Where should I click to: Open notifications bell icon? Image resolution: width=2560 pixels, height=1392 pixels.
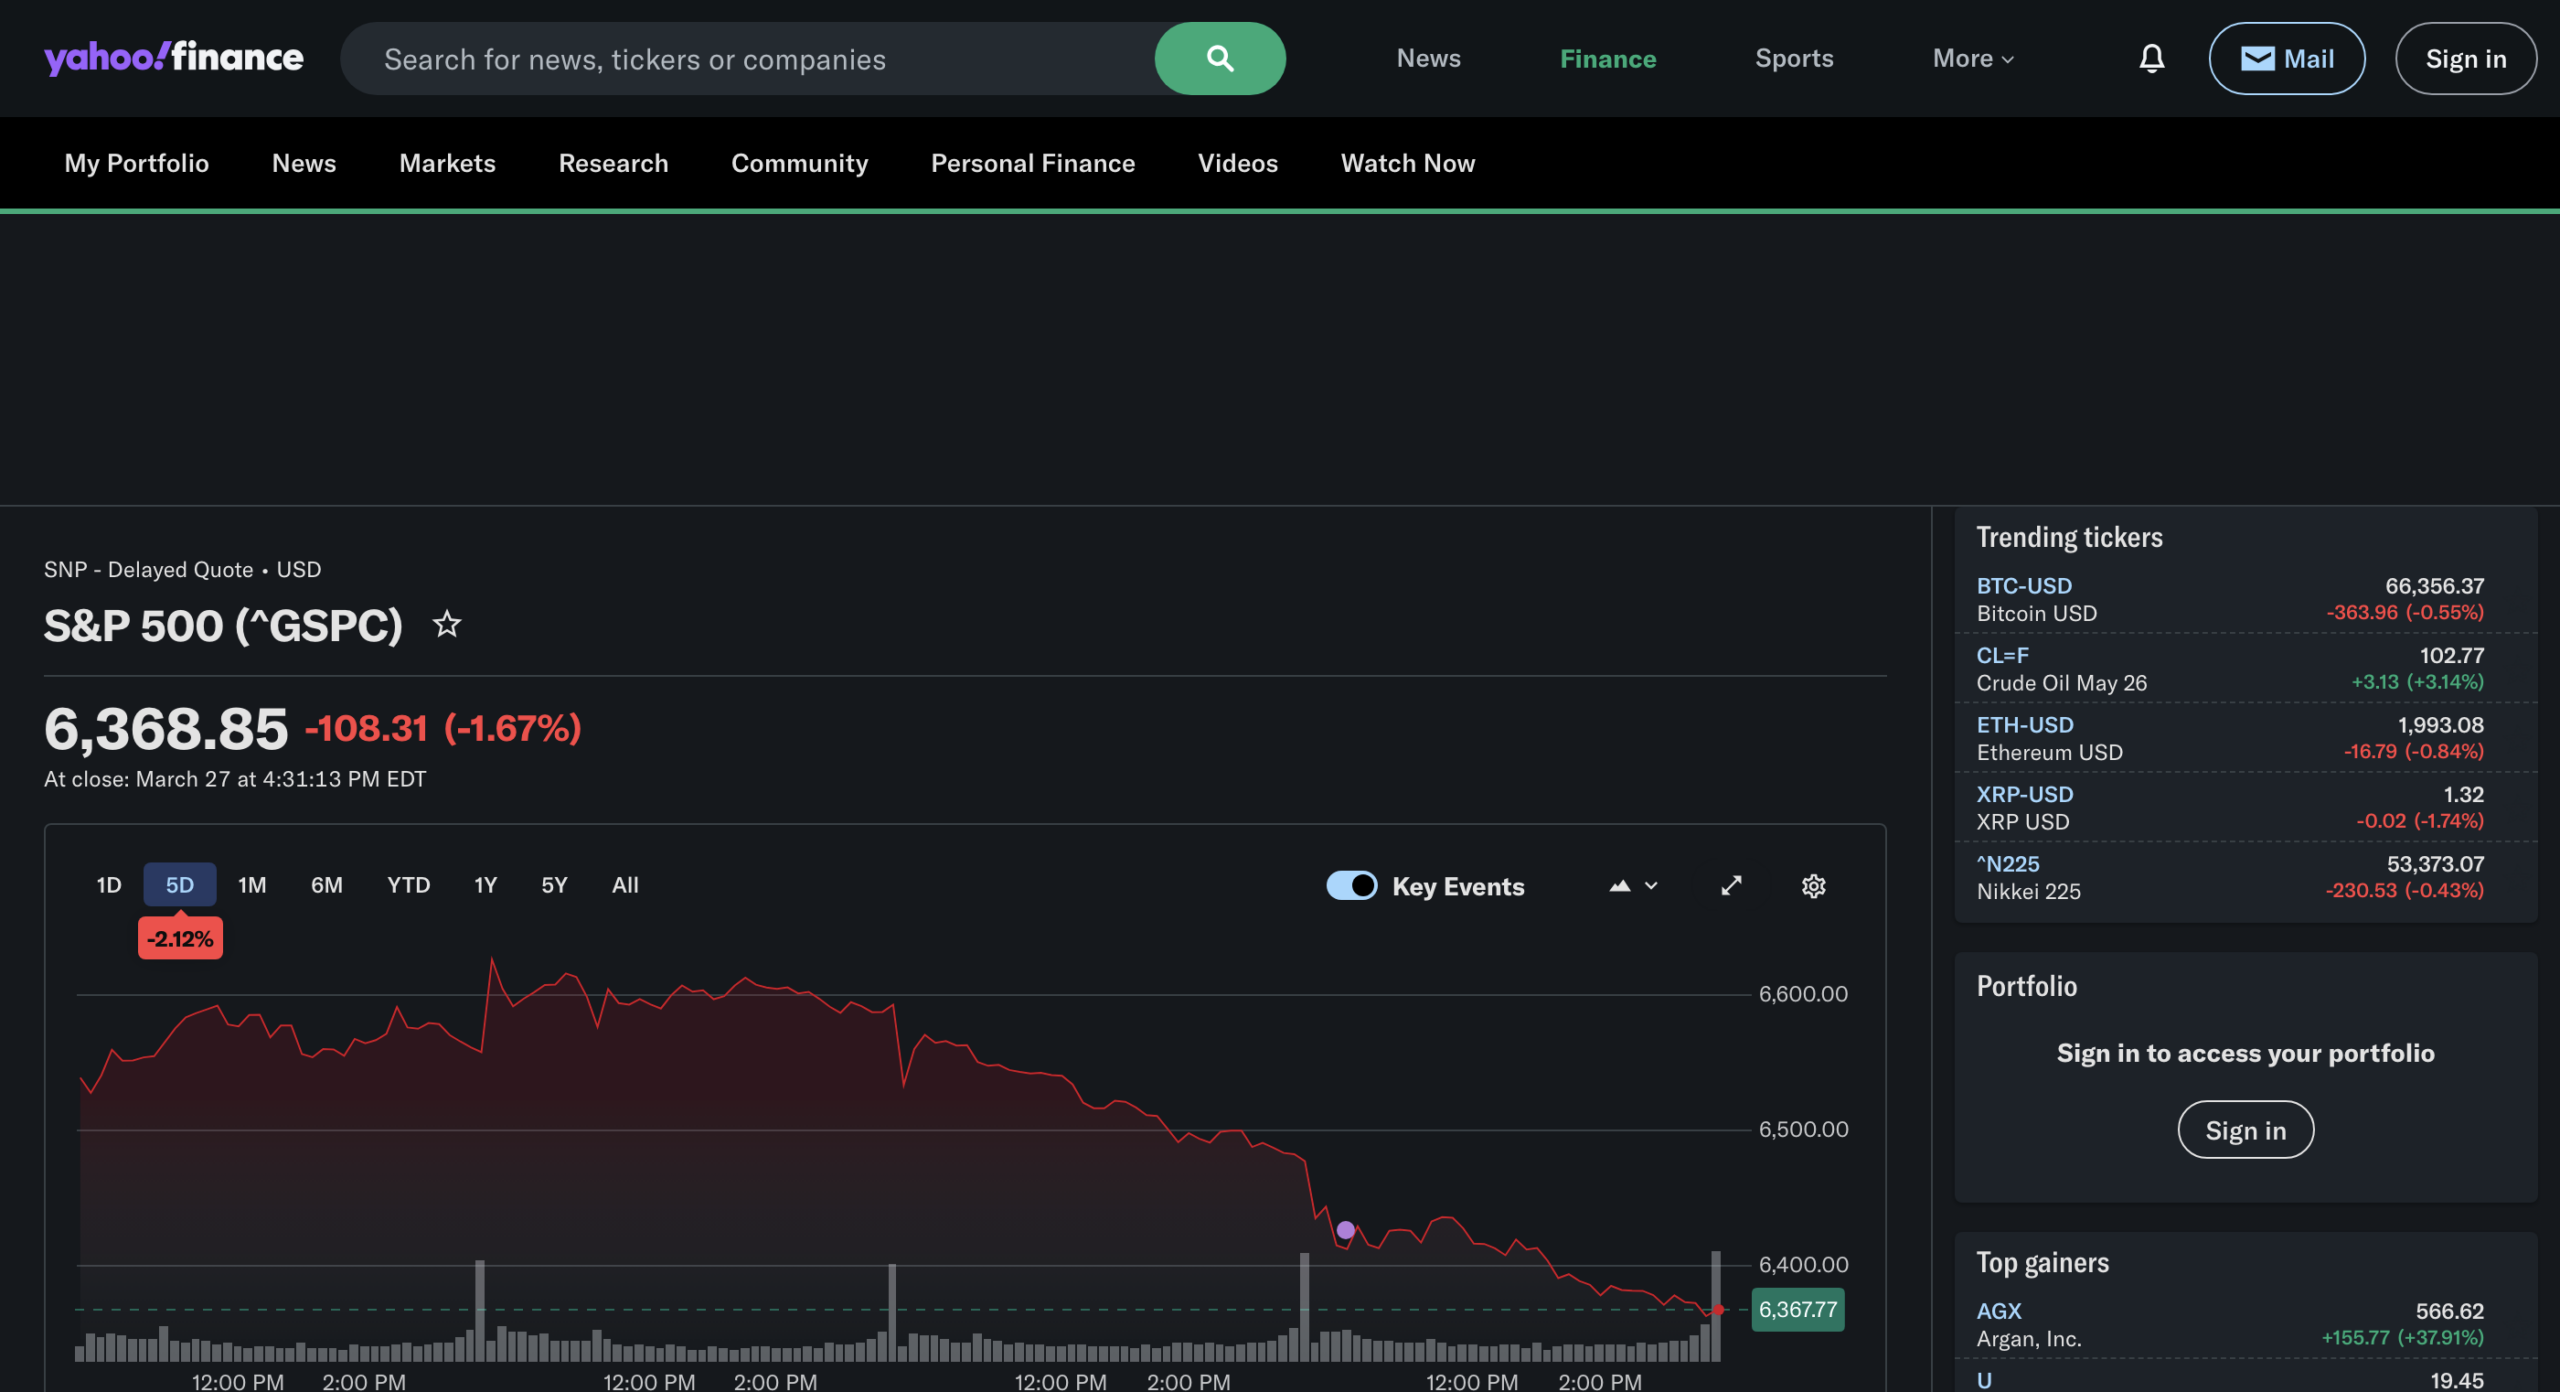2151,59
